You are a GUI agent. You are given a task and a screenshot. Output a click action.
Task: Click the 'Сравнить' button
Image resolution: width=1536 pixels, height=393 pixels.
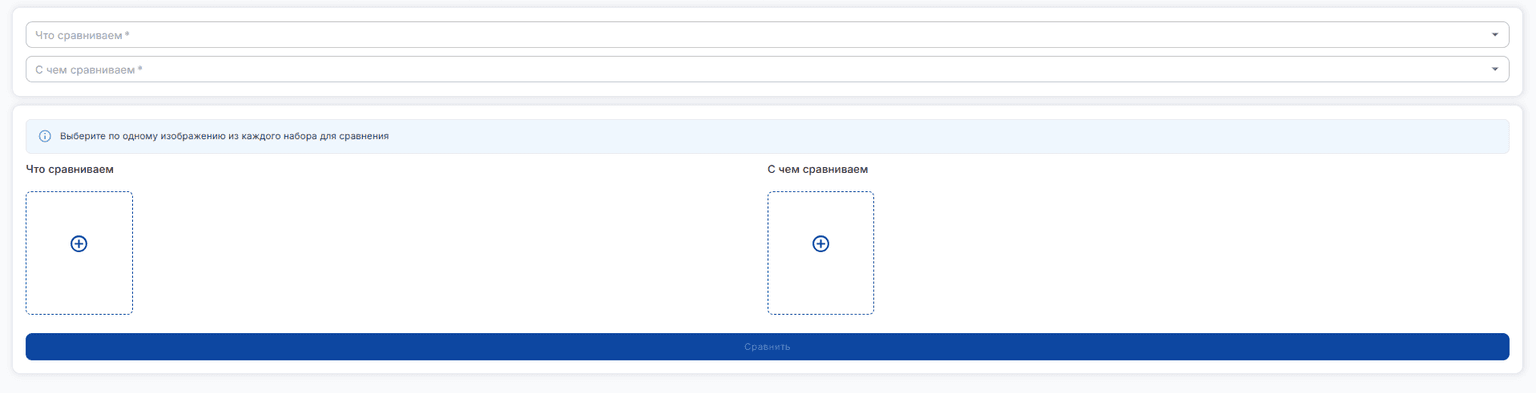pyautogui.click(x=767, y=347)
